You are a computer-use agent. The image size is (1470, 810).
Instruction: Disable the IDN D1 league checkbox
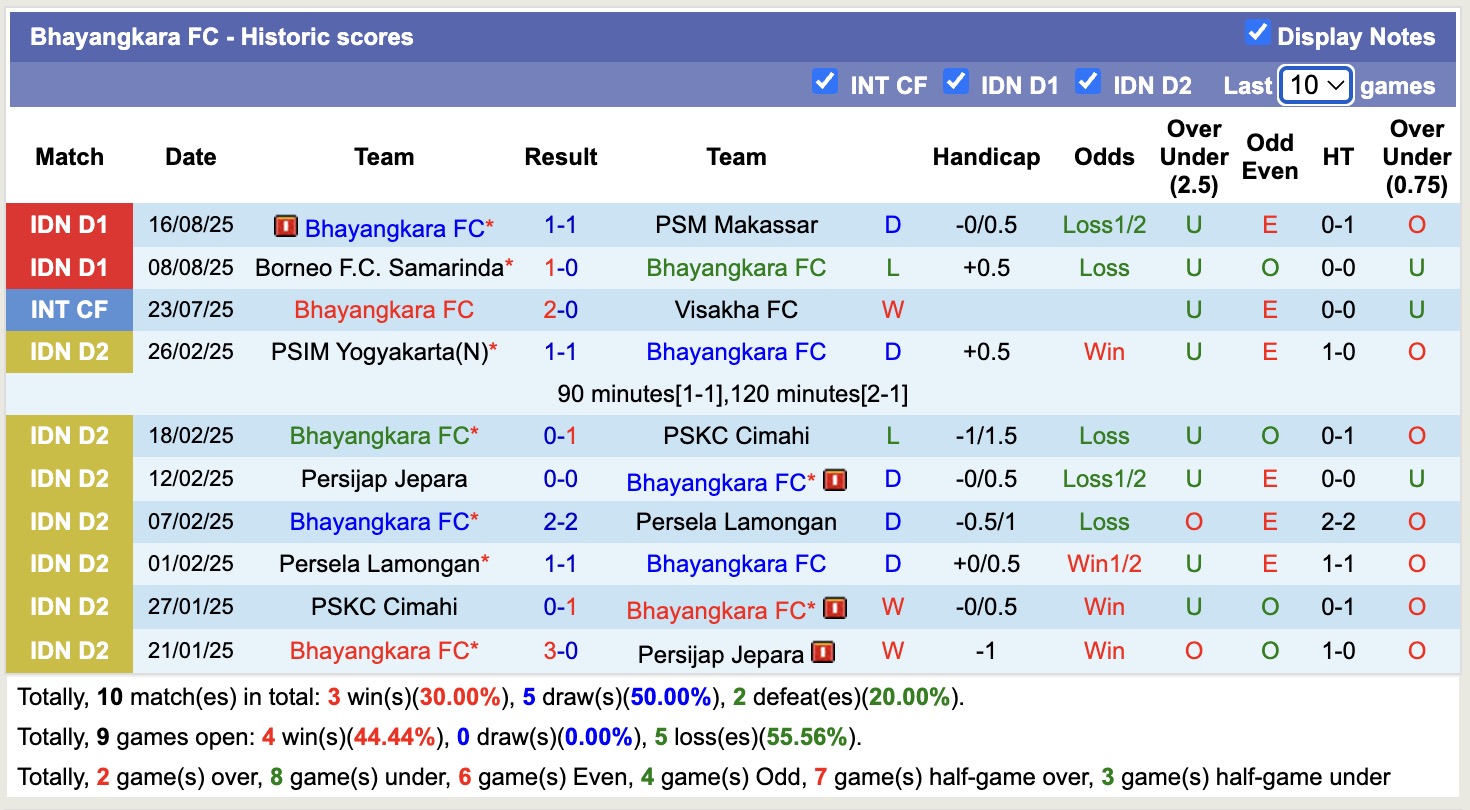[956, 81]
